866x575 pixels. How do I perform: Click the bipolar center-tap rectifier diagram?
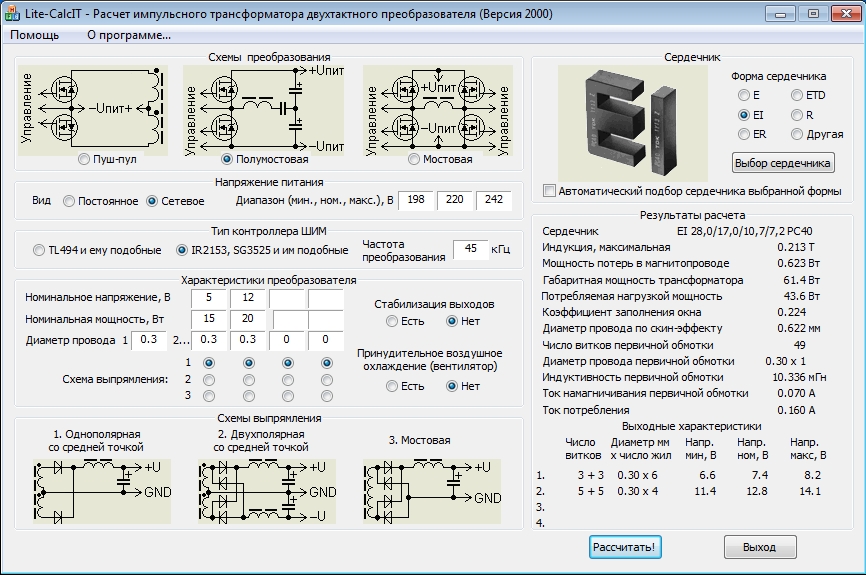[x=267, y=491]
